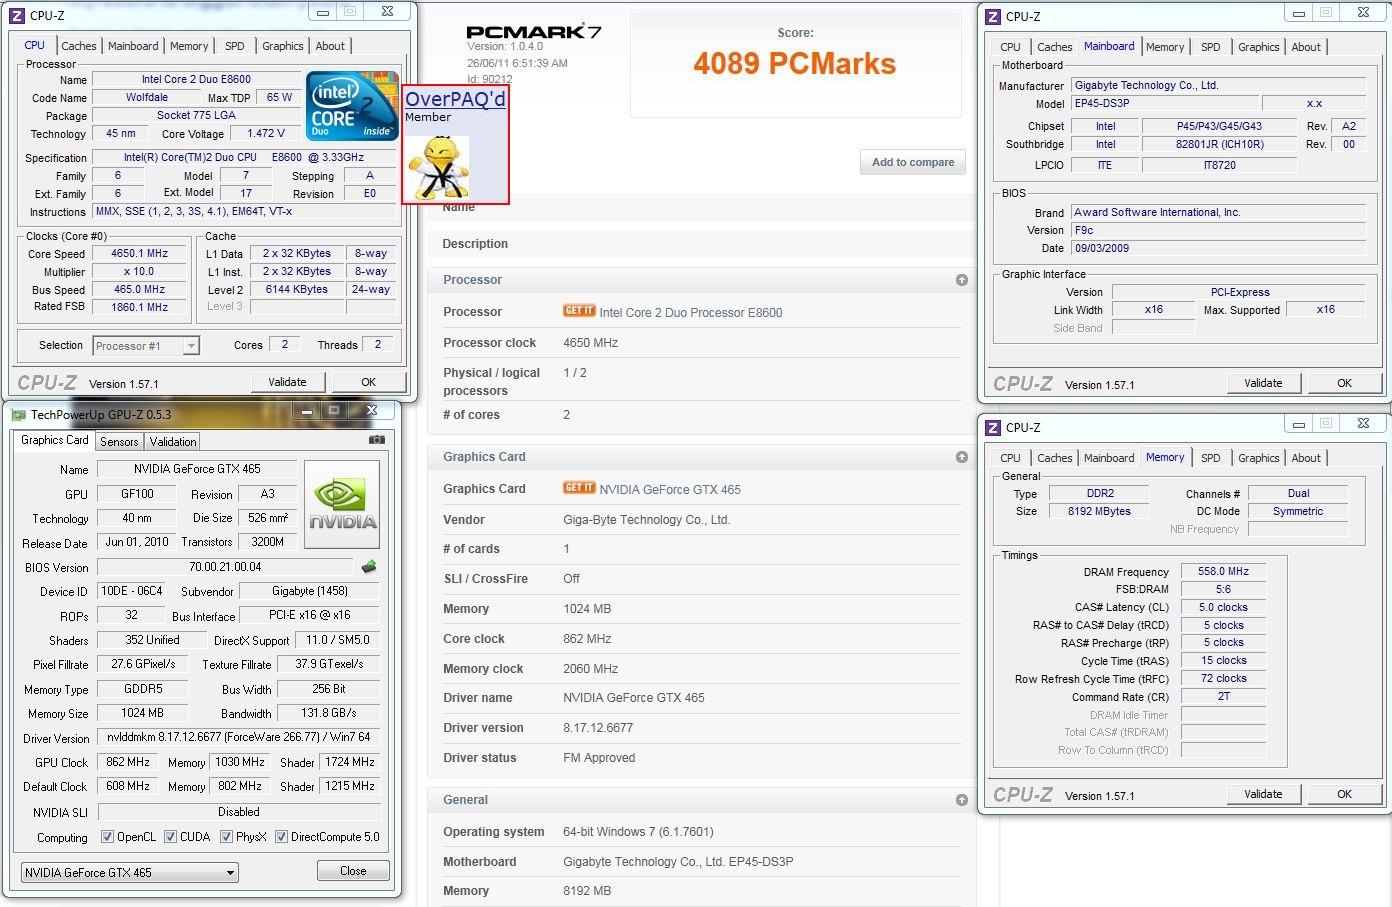This screenshot has width=1392, height=907.
Task: Click the BIOS date 09/03/2009
Action: [1218, 248]
